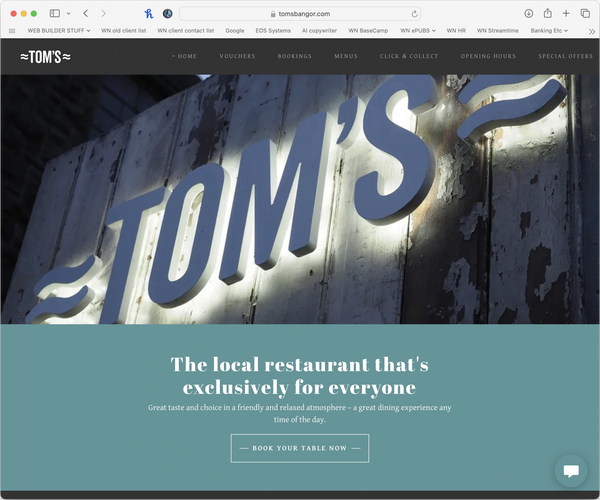Open the live chat bubble icon
This screenshot has height=500, width=600.
click(571, 471)
